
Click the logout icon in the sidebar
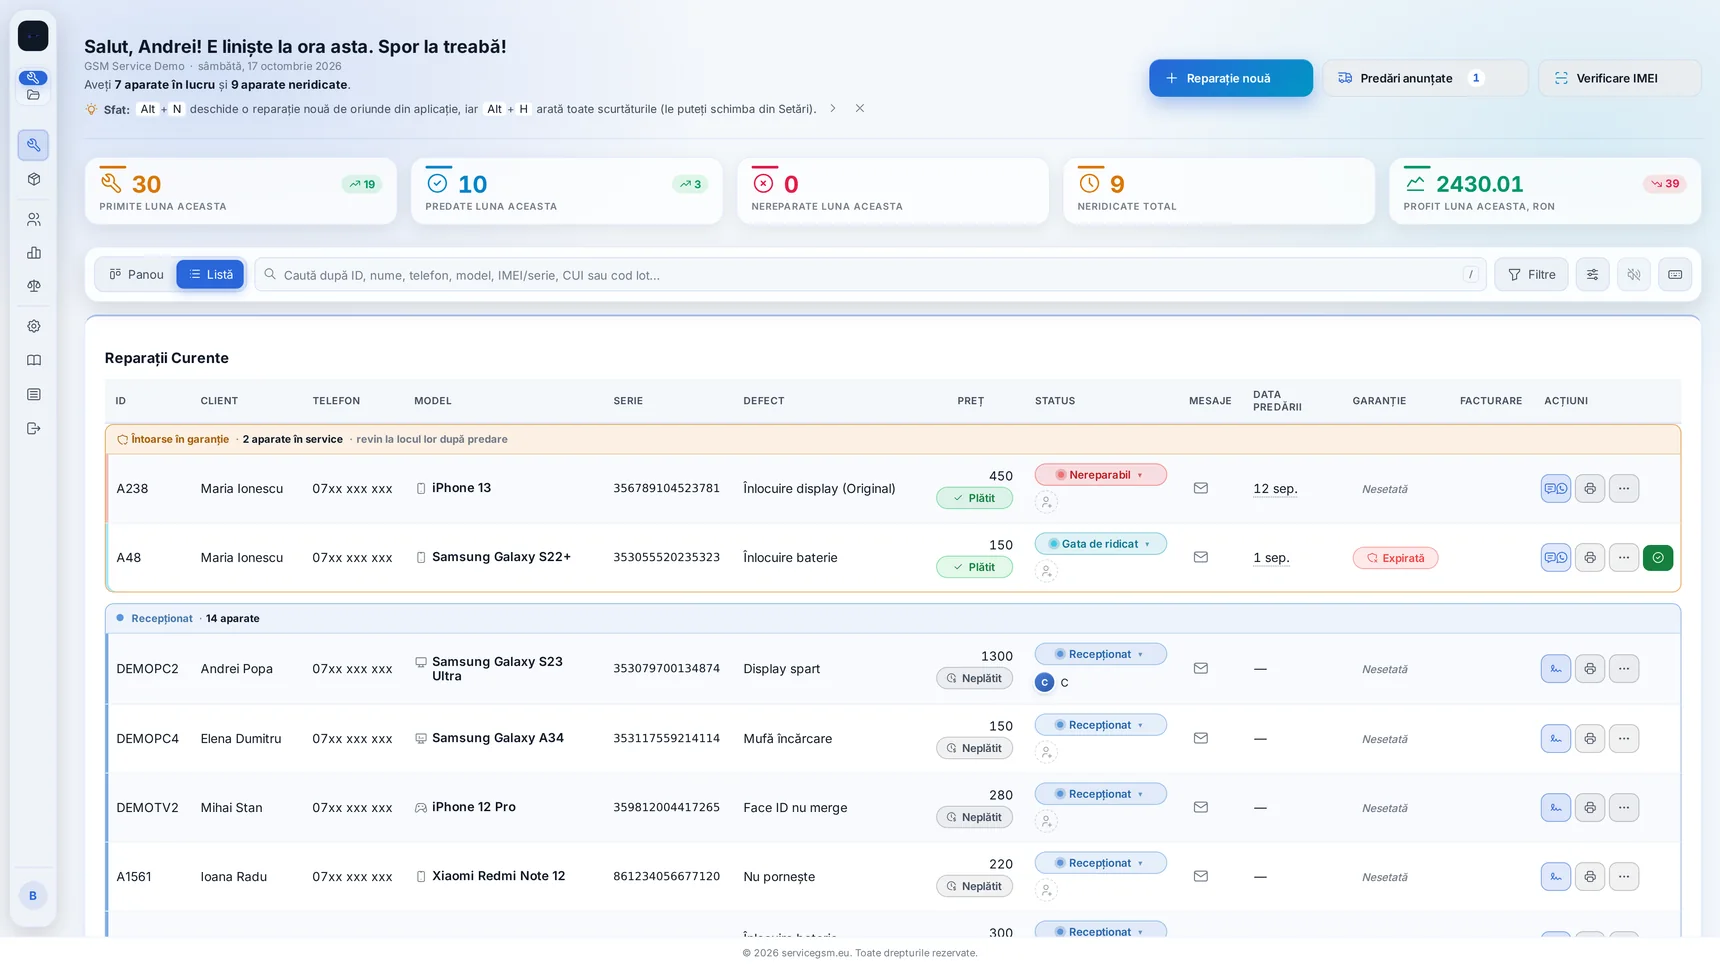coord(33,428)
